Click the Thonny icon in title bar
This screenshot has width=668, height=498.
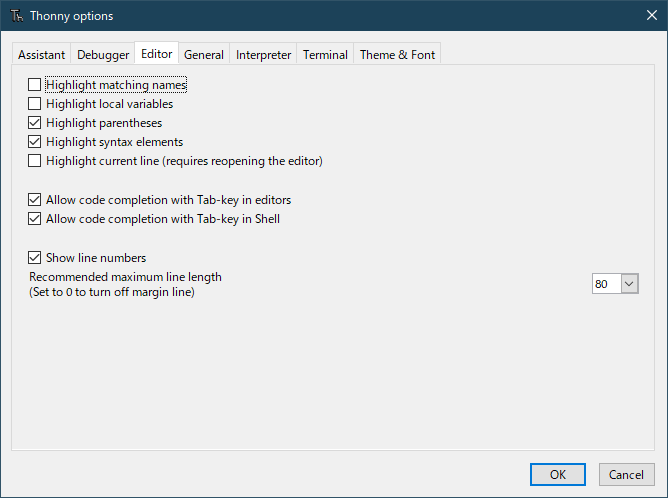click(x=17, y=16)
